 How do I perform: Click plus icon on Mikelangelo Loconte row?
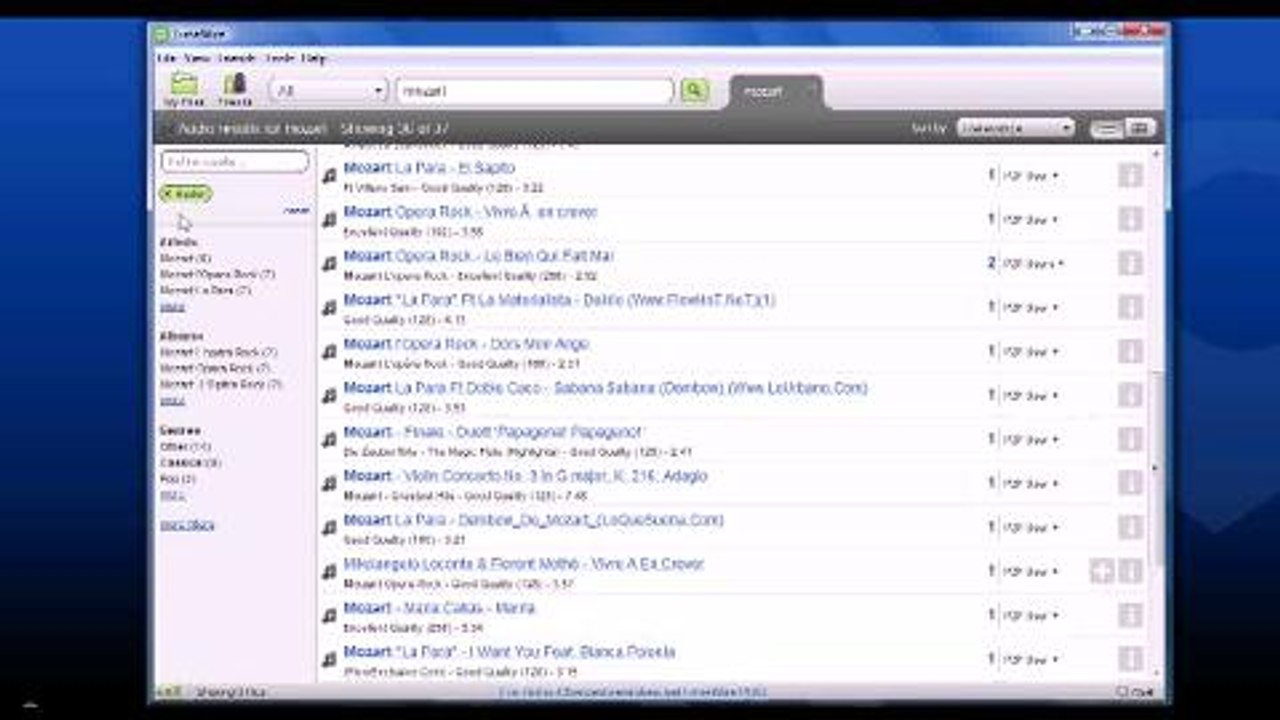1102,572
